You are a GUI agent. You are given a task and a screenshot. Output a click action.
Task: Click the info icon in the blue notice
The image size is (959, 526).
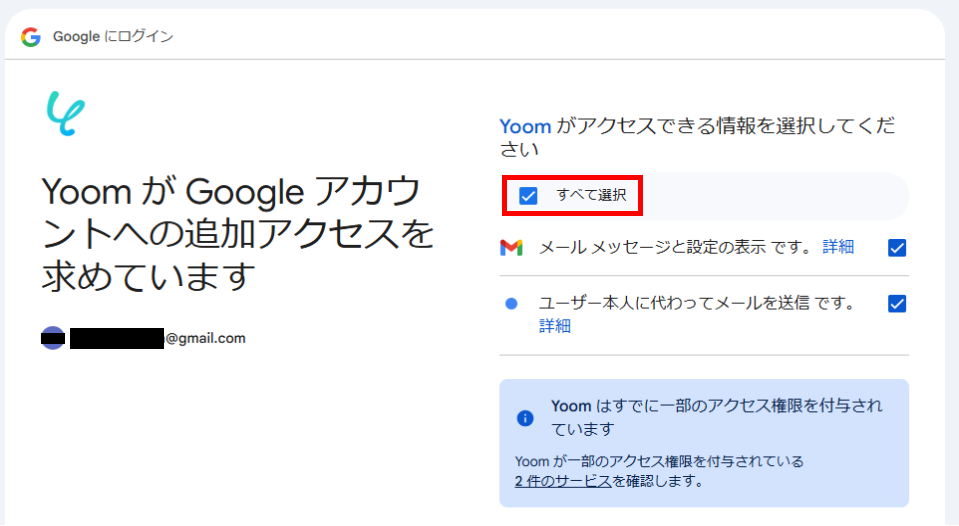(x=525, y=418)
